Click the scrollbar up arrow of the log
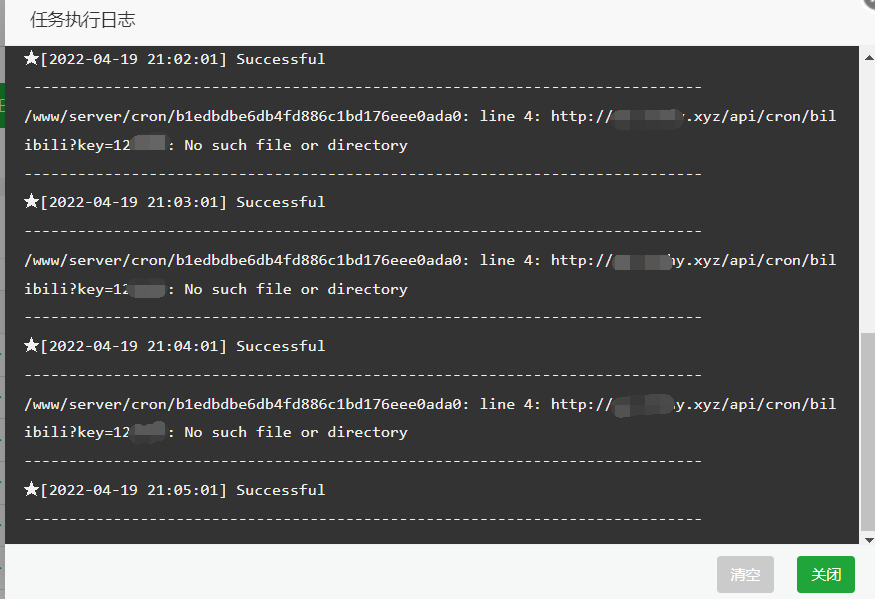The width and height of the screenshot is (875, 599). [868, 57]
